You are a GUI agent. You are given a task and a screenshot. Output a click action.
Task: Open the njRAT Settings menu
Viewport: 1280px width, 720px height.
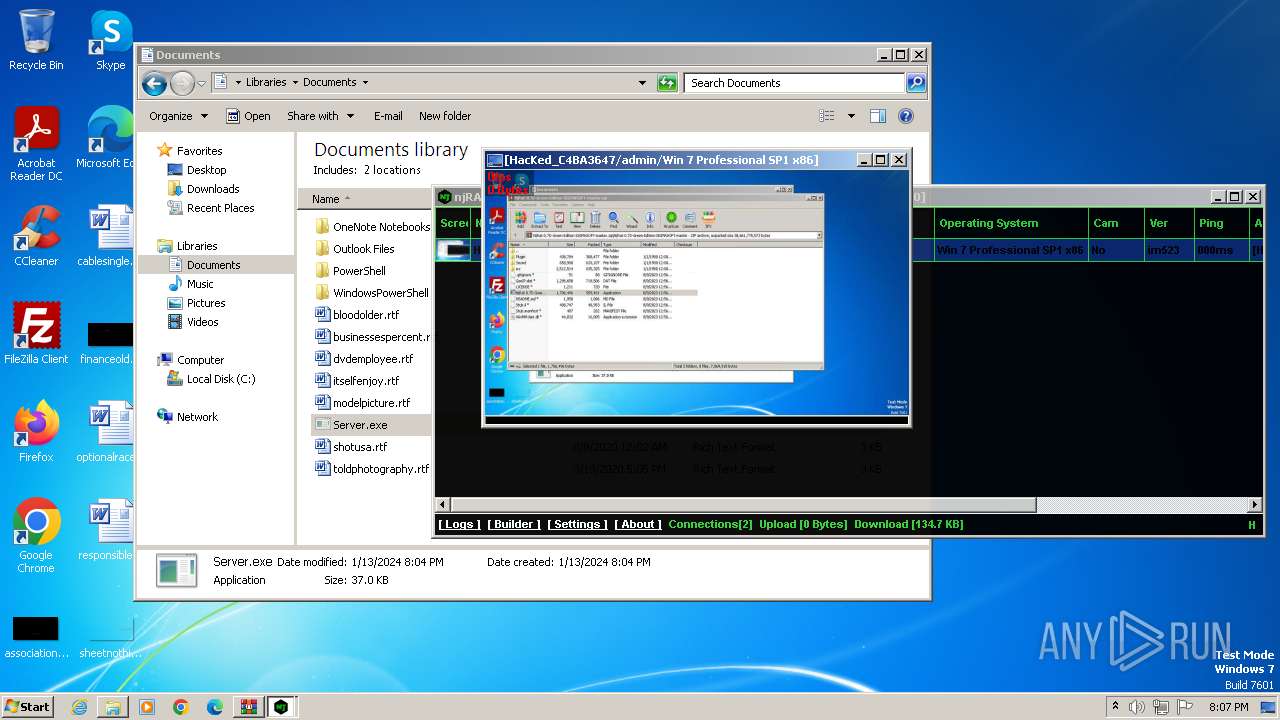pos(578,524)
